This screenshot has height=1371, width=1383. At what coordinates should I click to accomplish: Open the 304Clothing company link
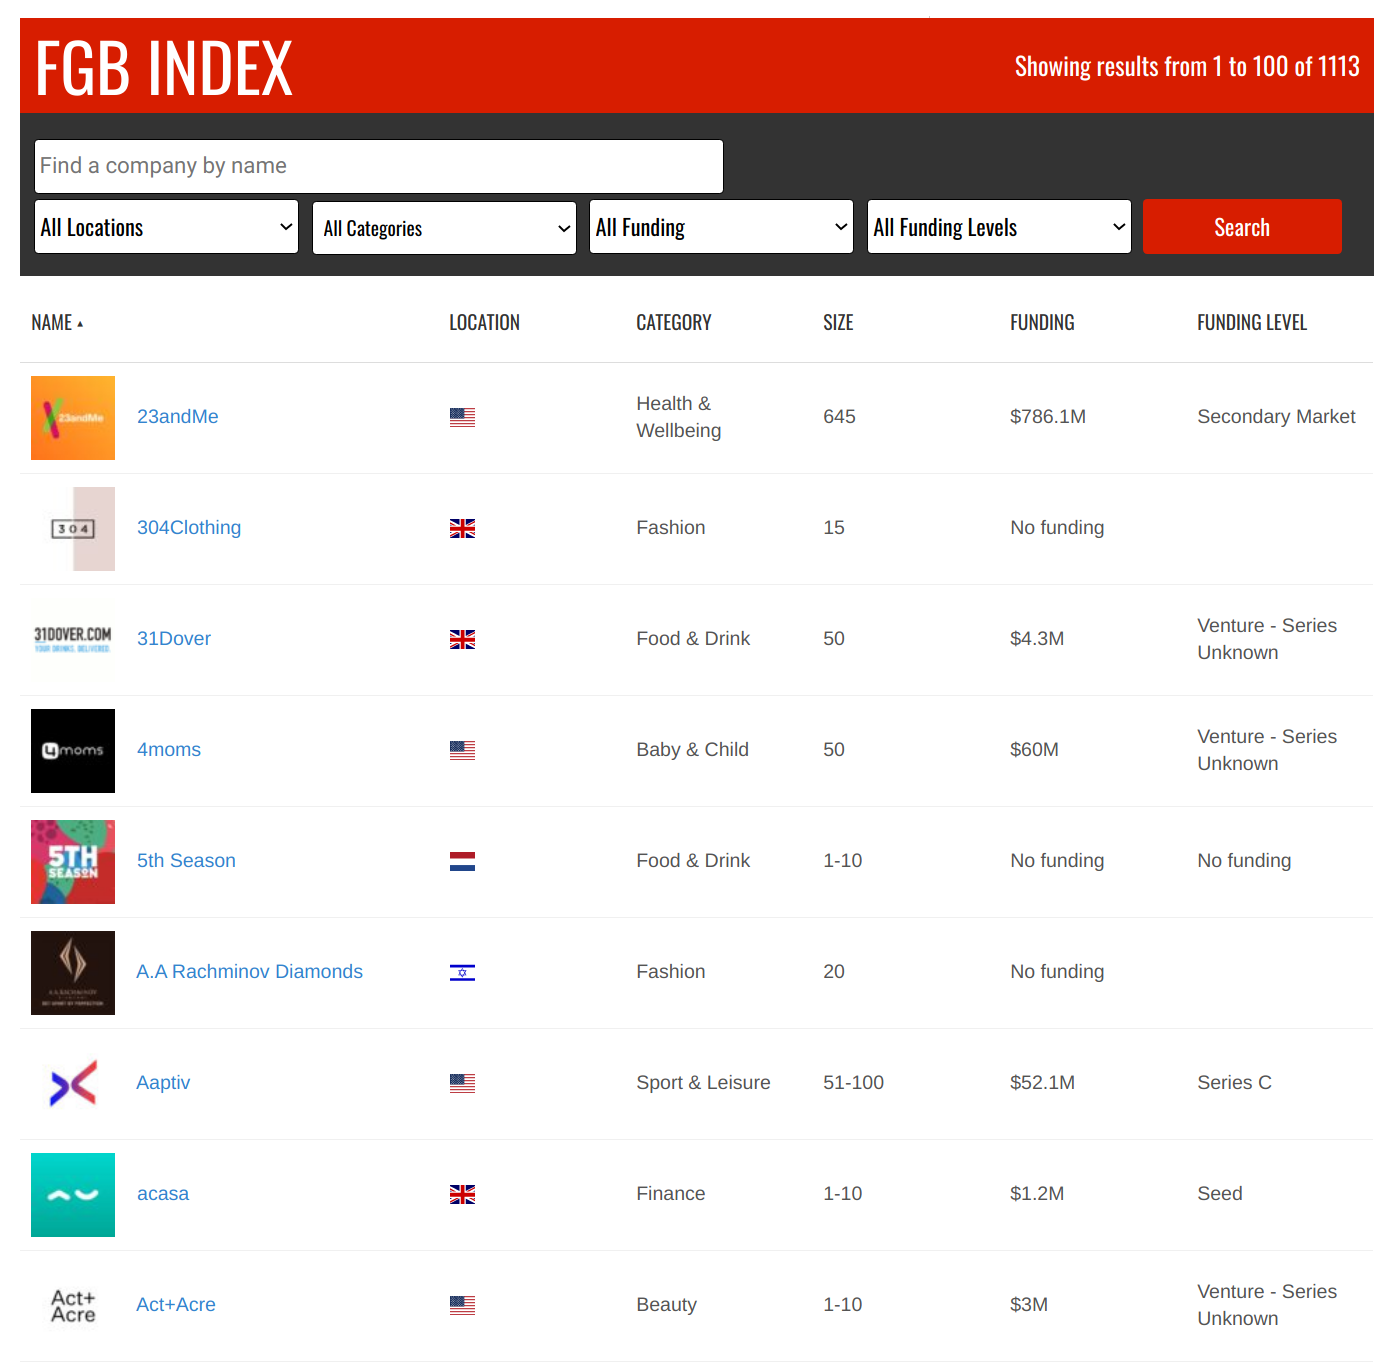pos(189,528)
